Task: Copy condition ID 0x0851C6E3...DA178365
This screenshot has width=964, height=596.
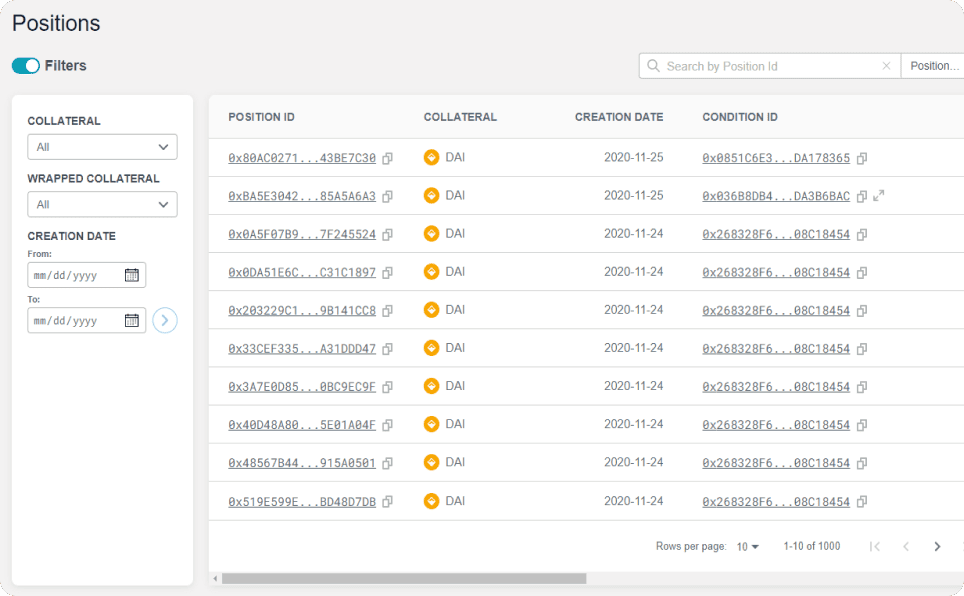Action: point(862,158)
